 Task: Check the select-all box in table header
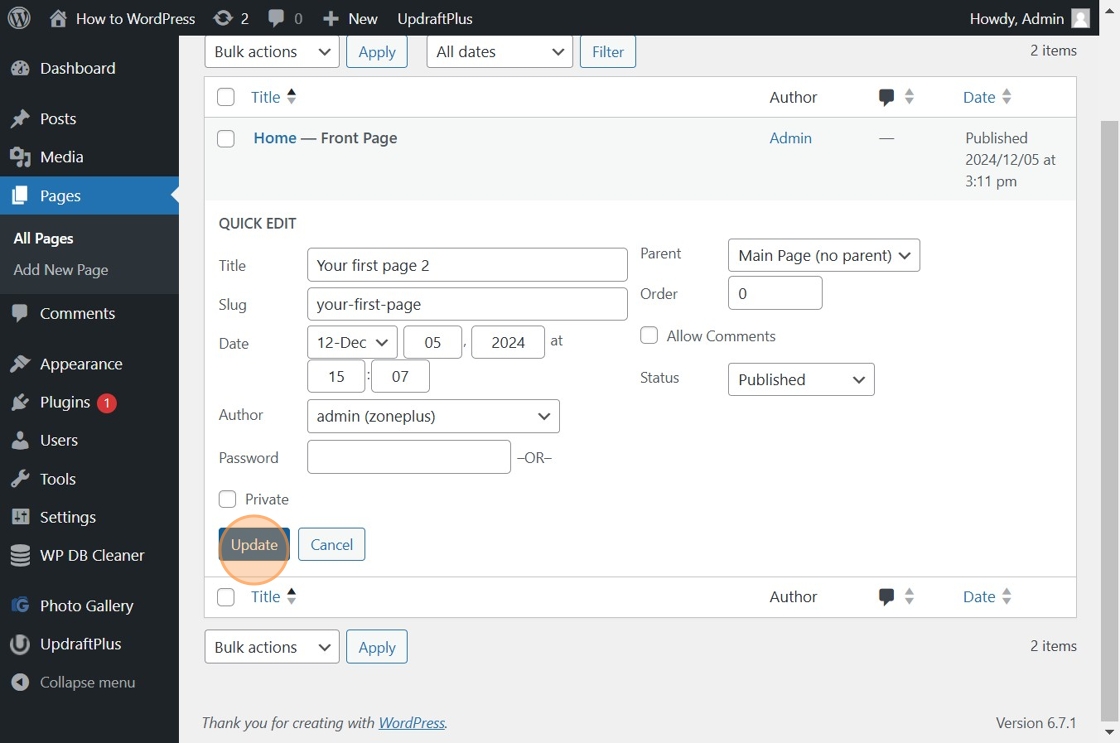point(226,97)
